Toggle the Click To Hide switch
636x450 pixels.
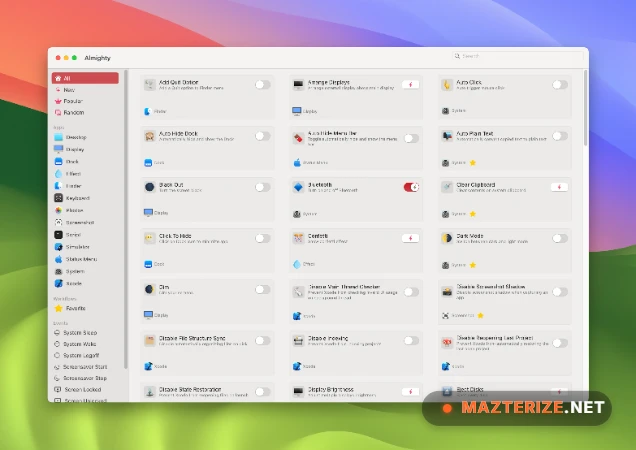pos(262,238)
